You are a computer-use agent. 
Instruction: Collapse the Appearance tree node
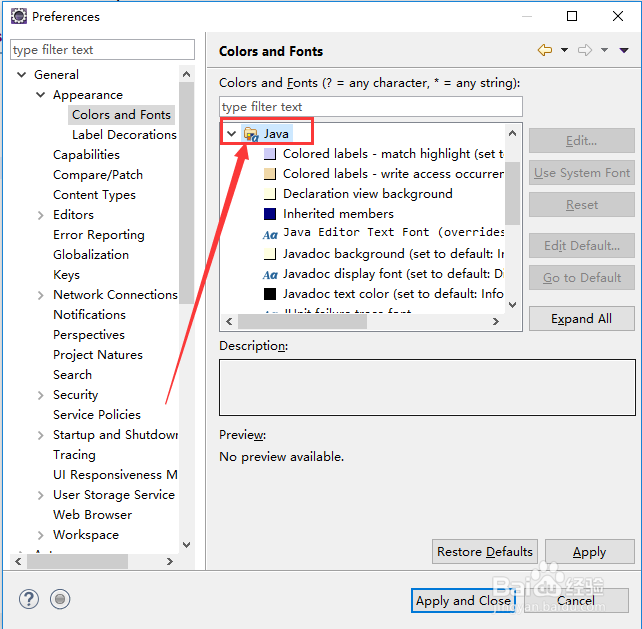[41, 95]
